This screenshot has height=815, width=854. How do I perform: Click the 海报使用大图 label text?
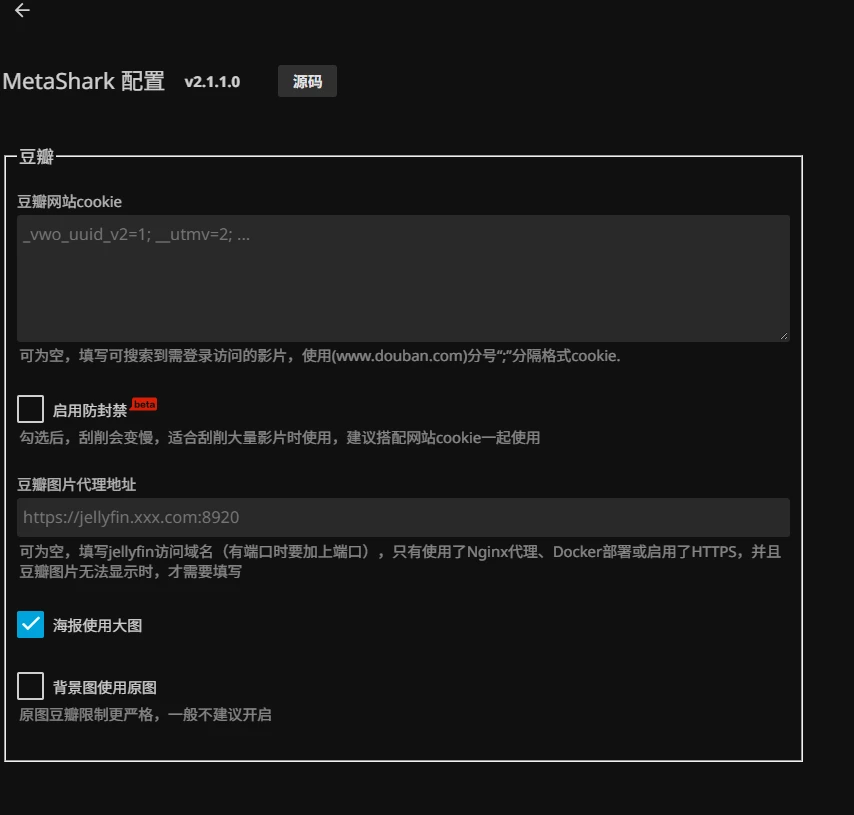(97, 625)
